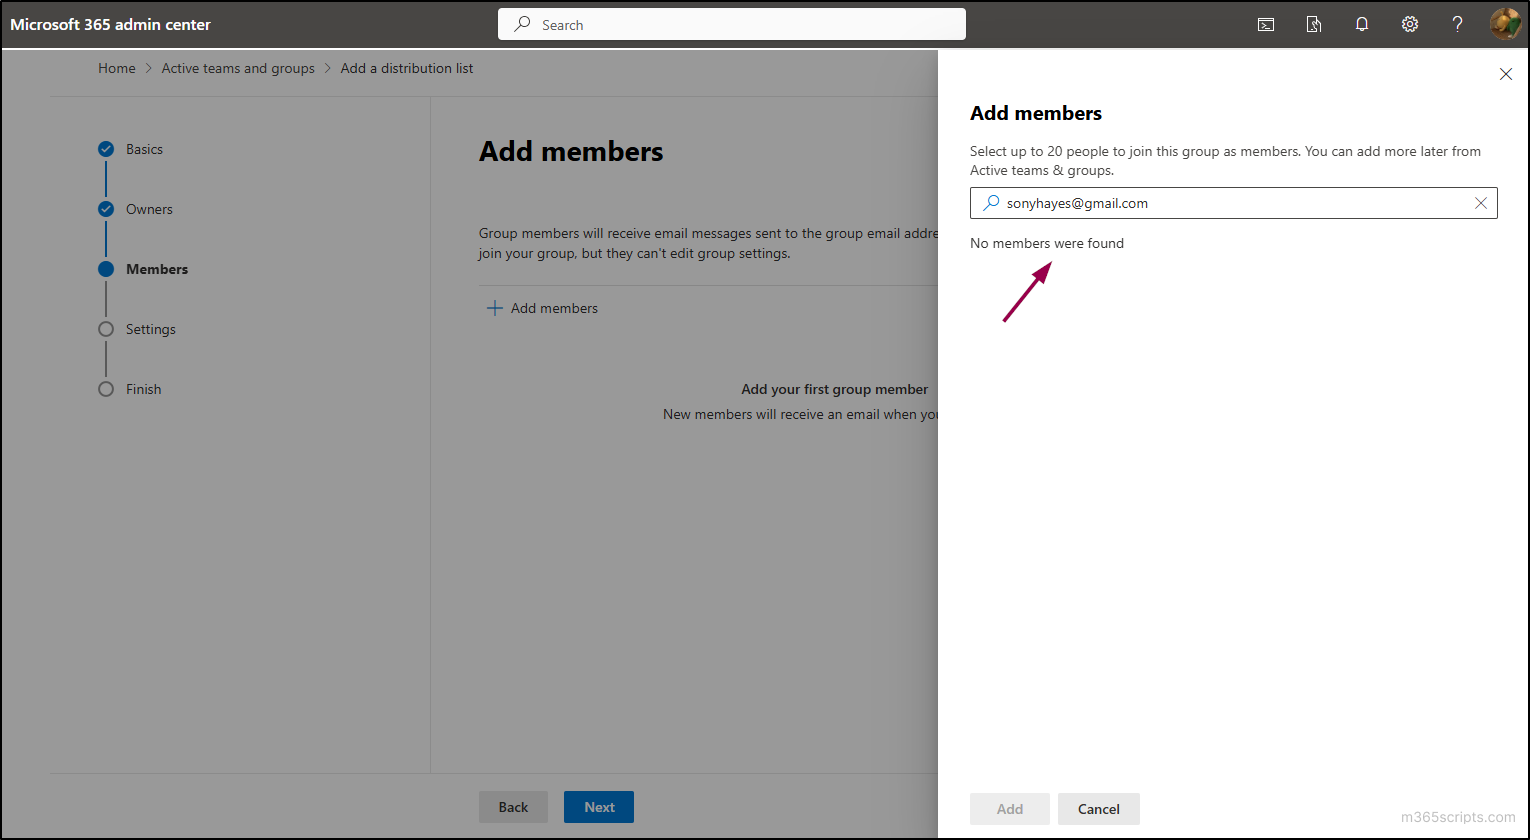Switch to the Members step
Screen dimensions: 1530x840
click(106, 268)
